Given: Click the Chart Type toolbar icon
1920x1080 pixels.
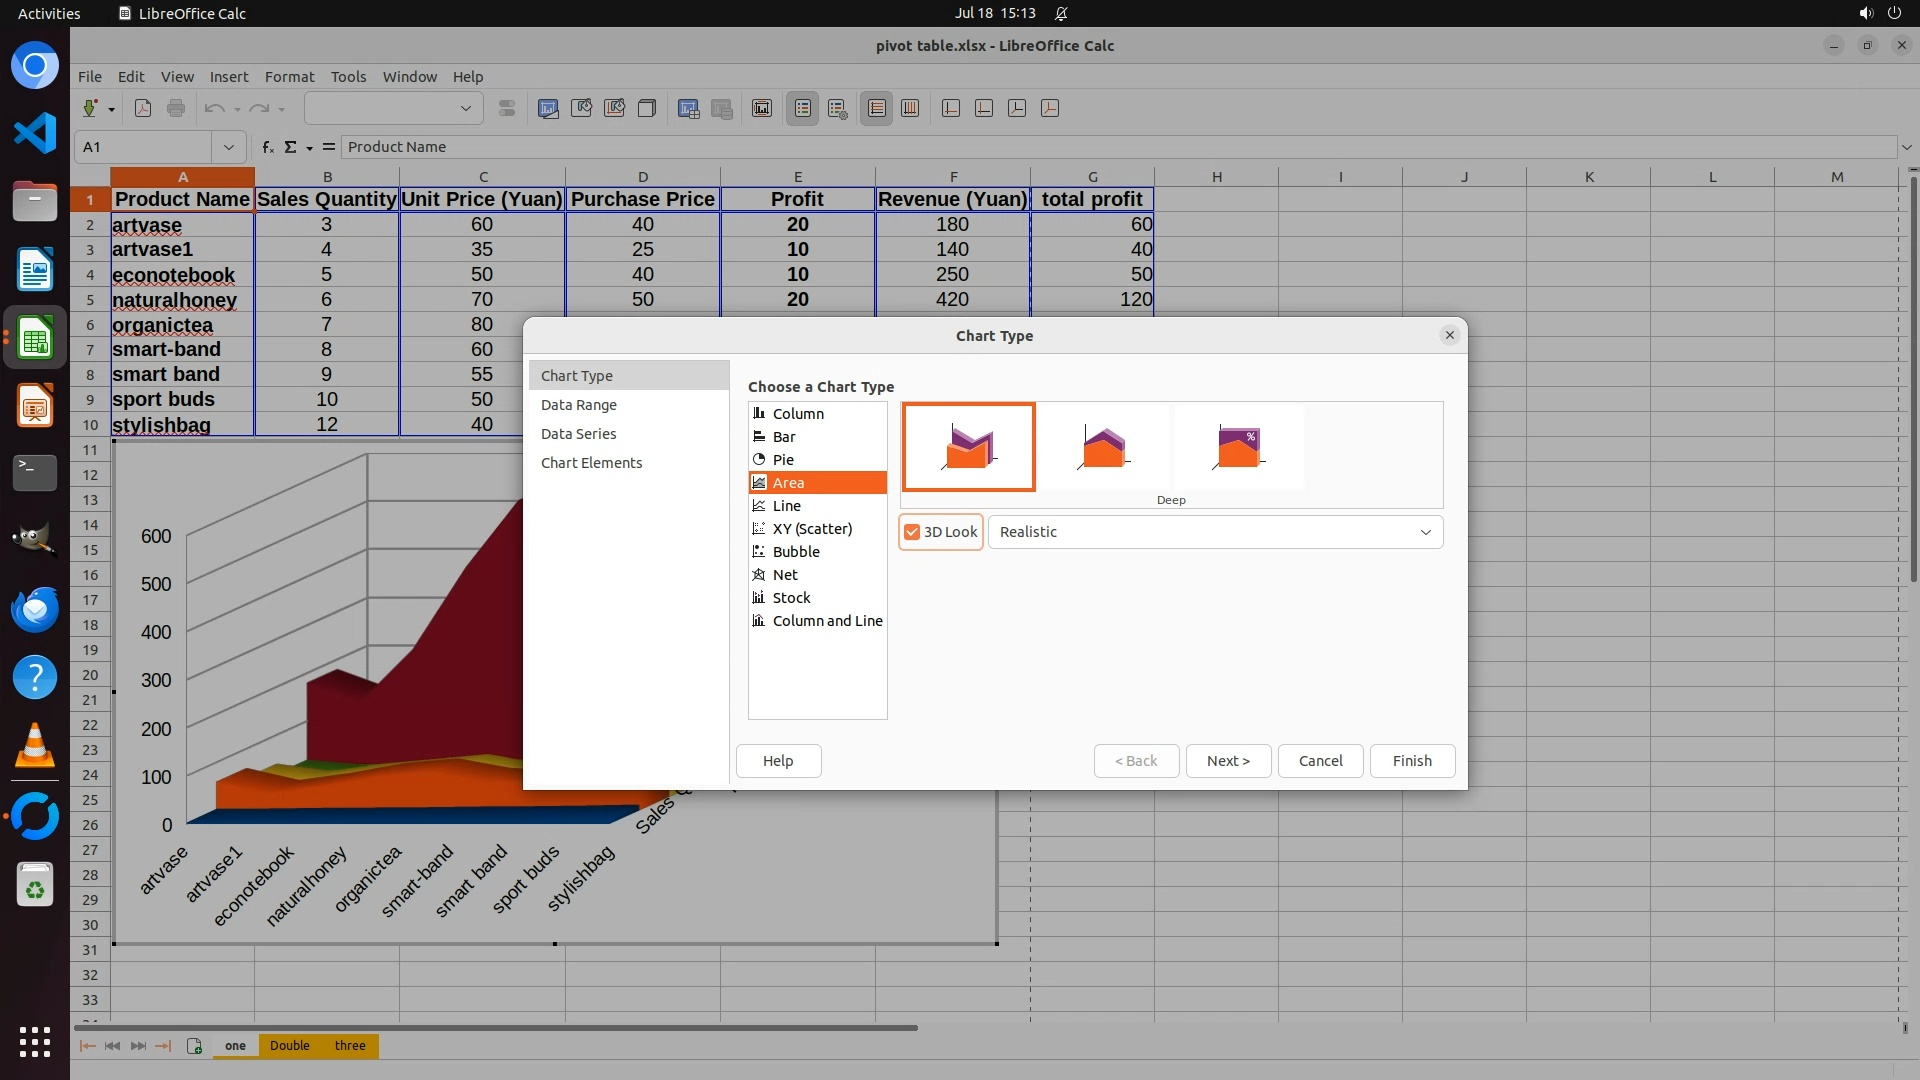Looking at the screenshot, I should (548, 108).
